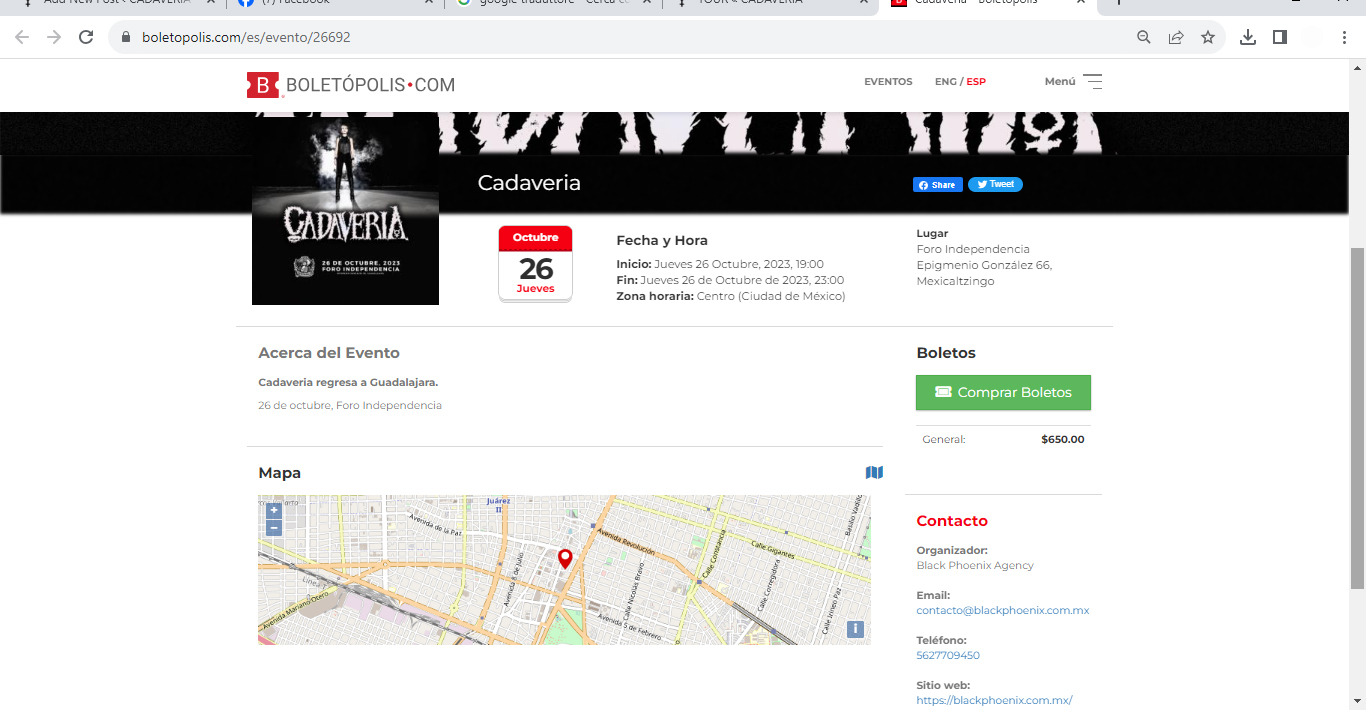Click the 'Menú' text label
1366x710 pixels.
pyautogui.click(x=1060, y=82)
